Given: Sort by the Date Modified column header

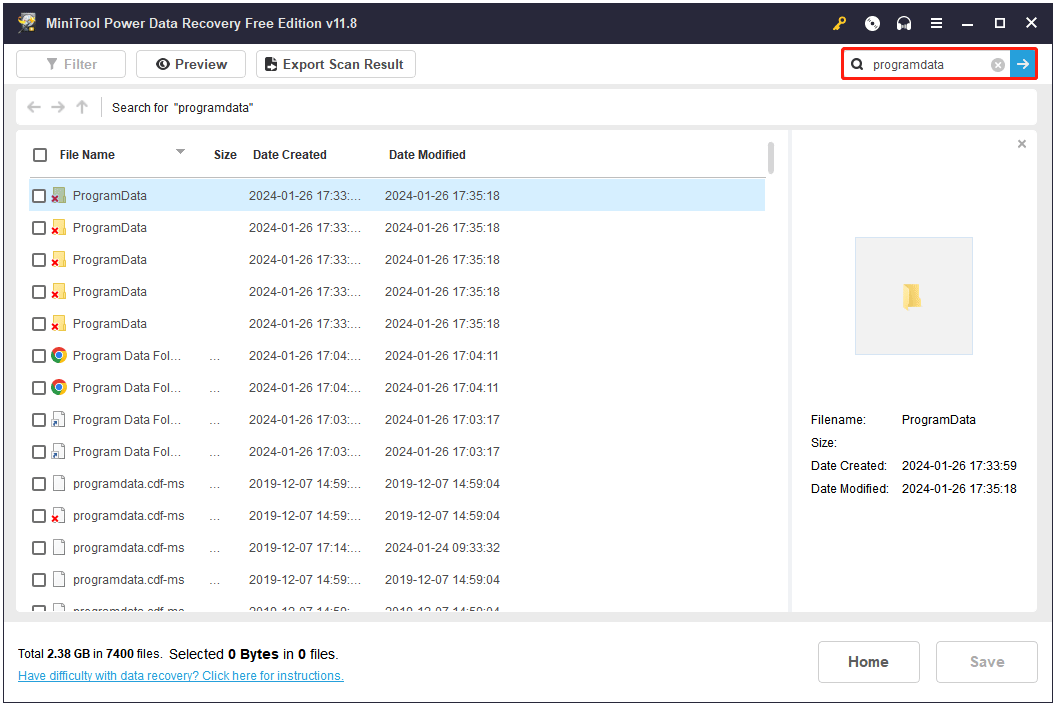Looking at the screenshot, I should tap(427, 155).
